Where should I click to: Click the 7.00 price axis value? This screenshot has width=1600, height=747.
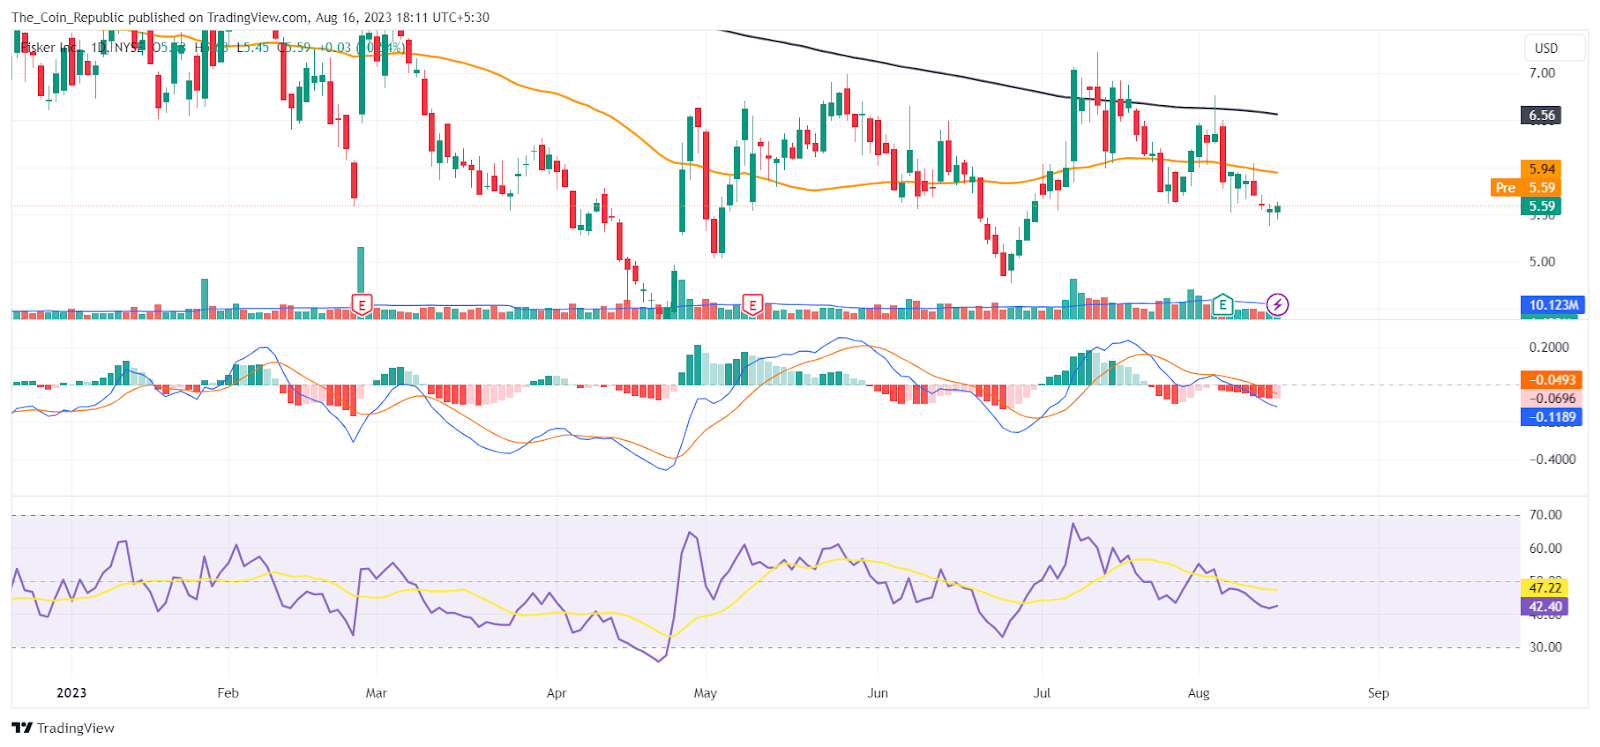pos(1542,73)
